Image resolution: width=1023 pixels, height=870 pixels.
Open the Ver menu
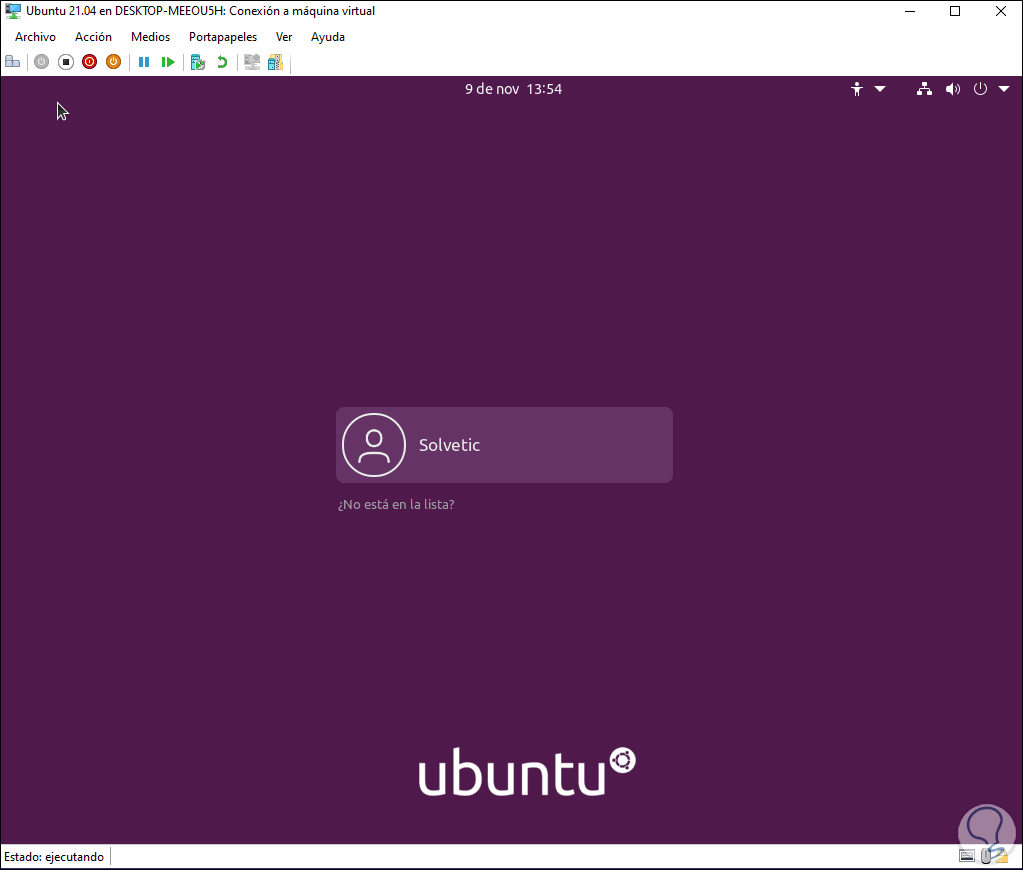coord(284,37)
